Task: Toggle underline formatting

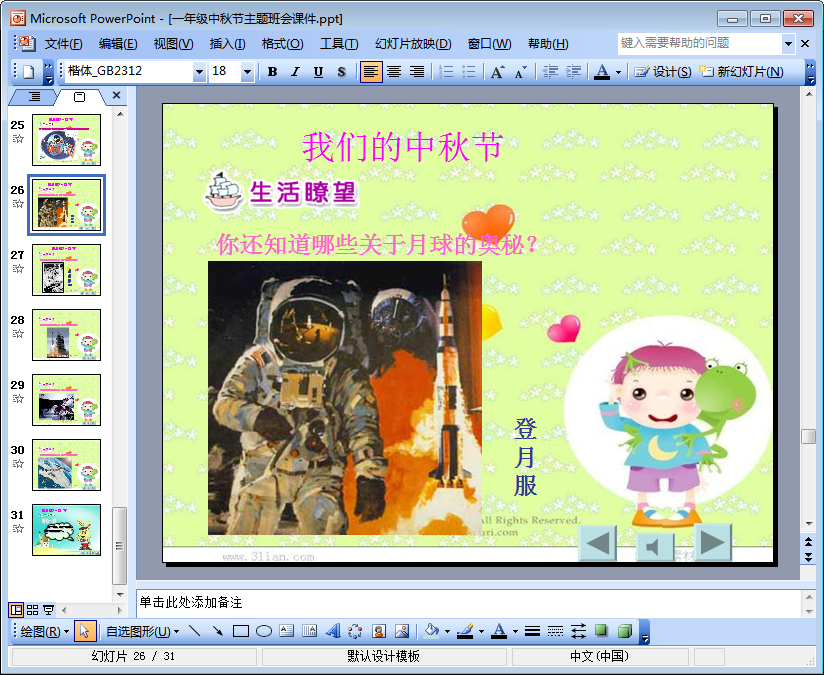Action: click(318, 72)
